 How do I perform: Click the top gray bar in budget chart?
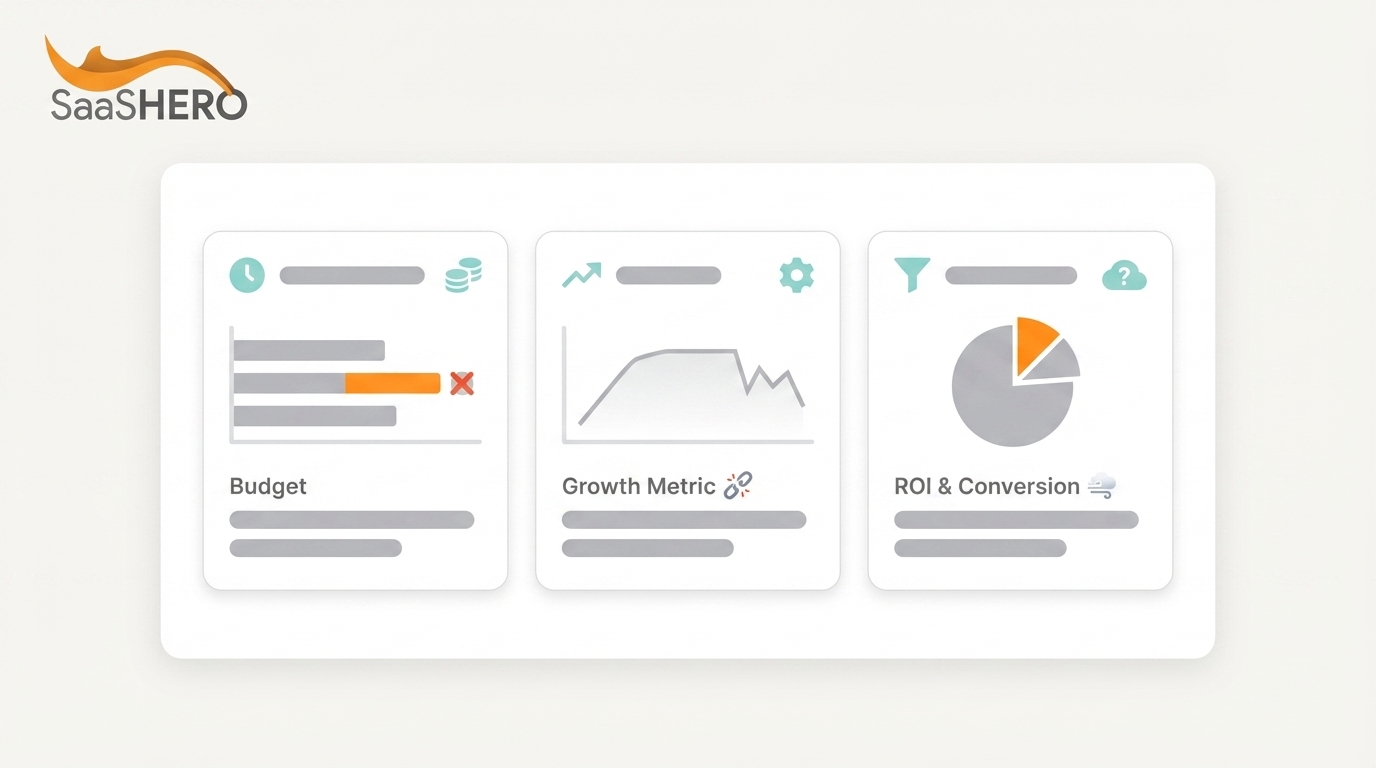point(309,350)
